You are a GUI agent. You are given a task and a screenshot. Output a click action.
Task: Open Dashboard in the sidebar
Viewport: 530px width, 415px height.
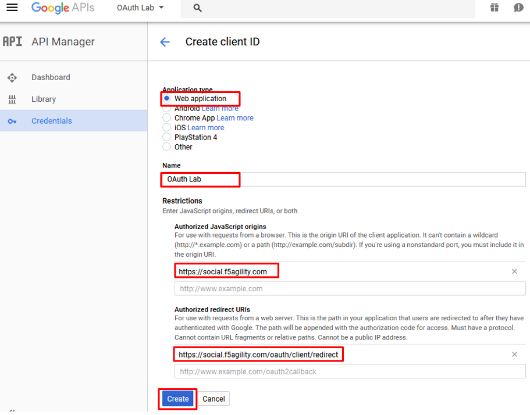(x=51, y=77)
